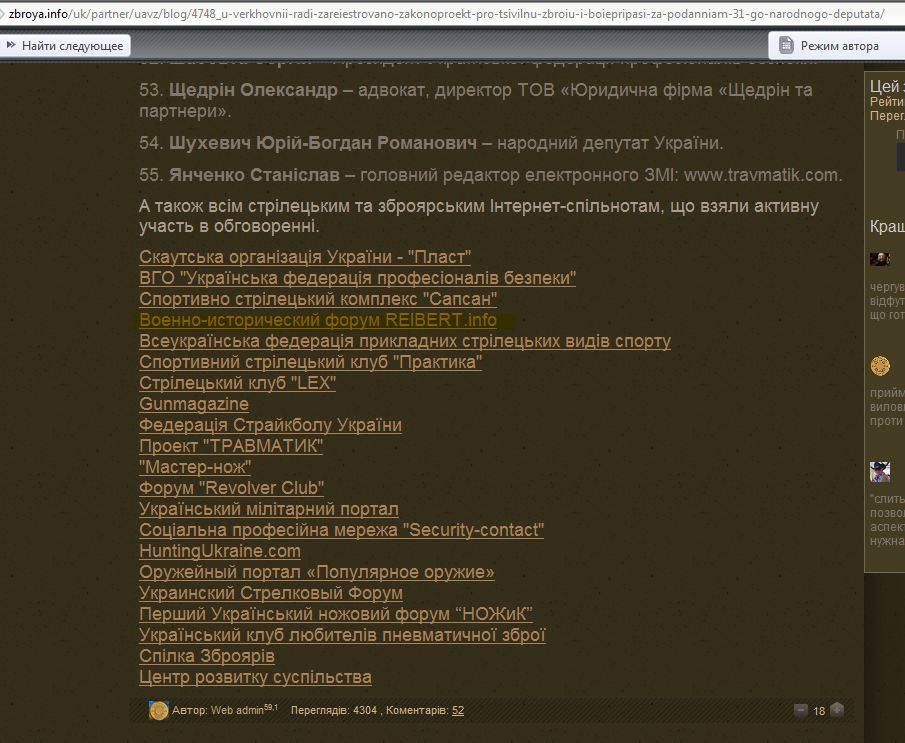Click the 'Найти следующее' find-next button

click(65, 46)
